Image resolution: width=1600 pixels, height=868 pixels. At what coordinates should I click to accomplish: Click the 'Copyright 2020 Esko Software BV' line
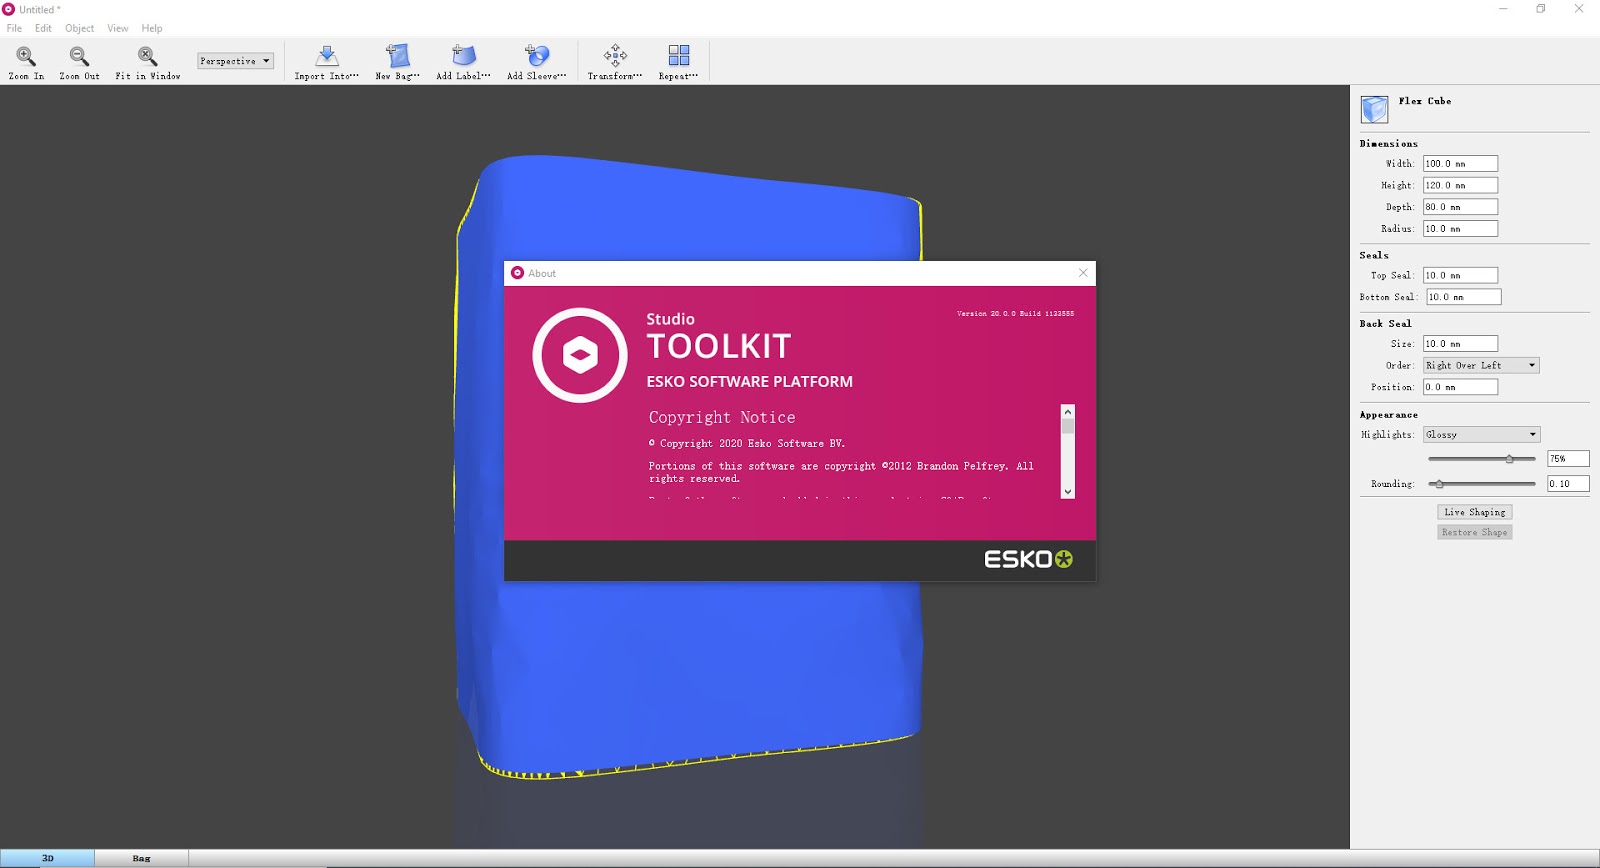coord(747,443)
